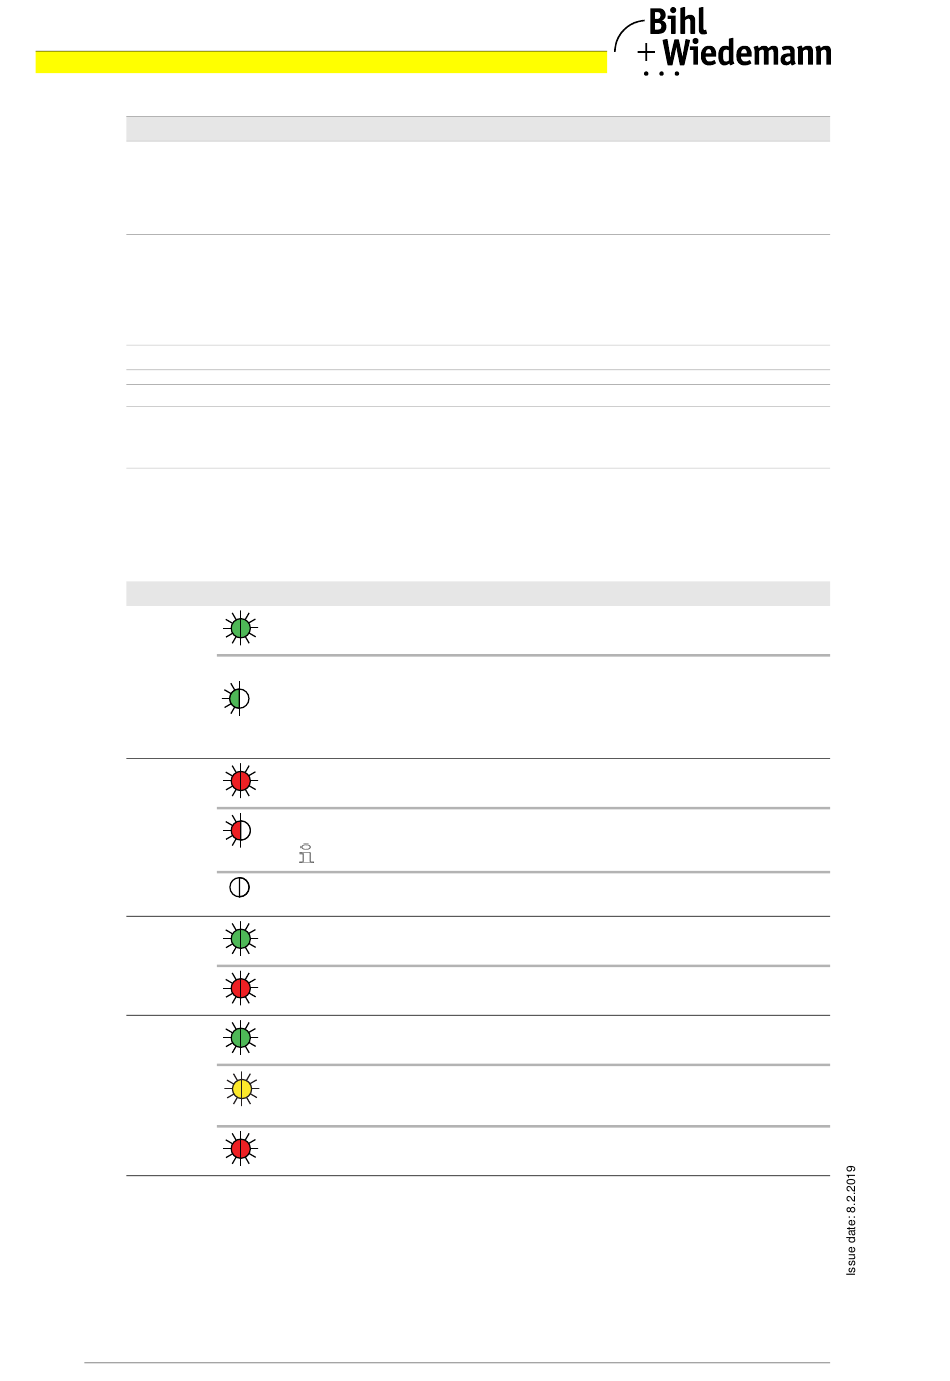Screen dimensions: 950x1381
Task: Select the unlit LED circle symbol
Action: (x=240, y=887)
